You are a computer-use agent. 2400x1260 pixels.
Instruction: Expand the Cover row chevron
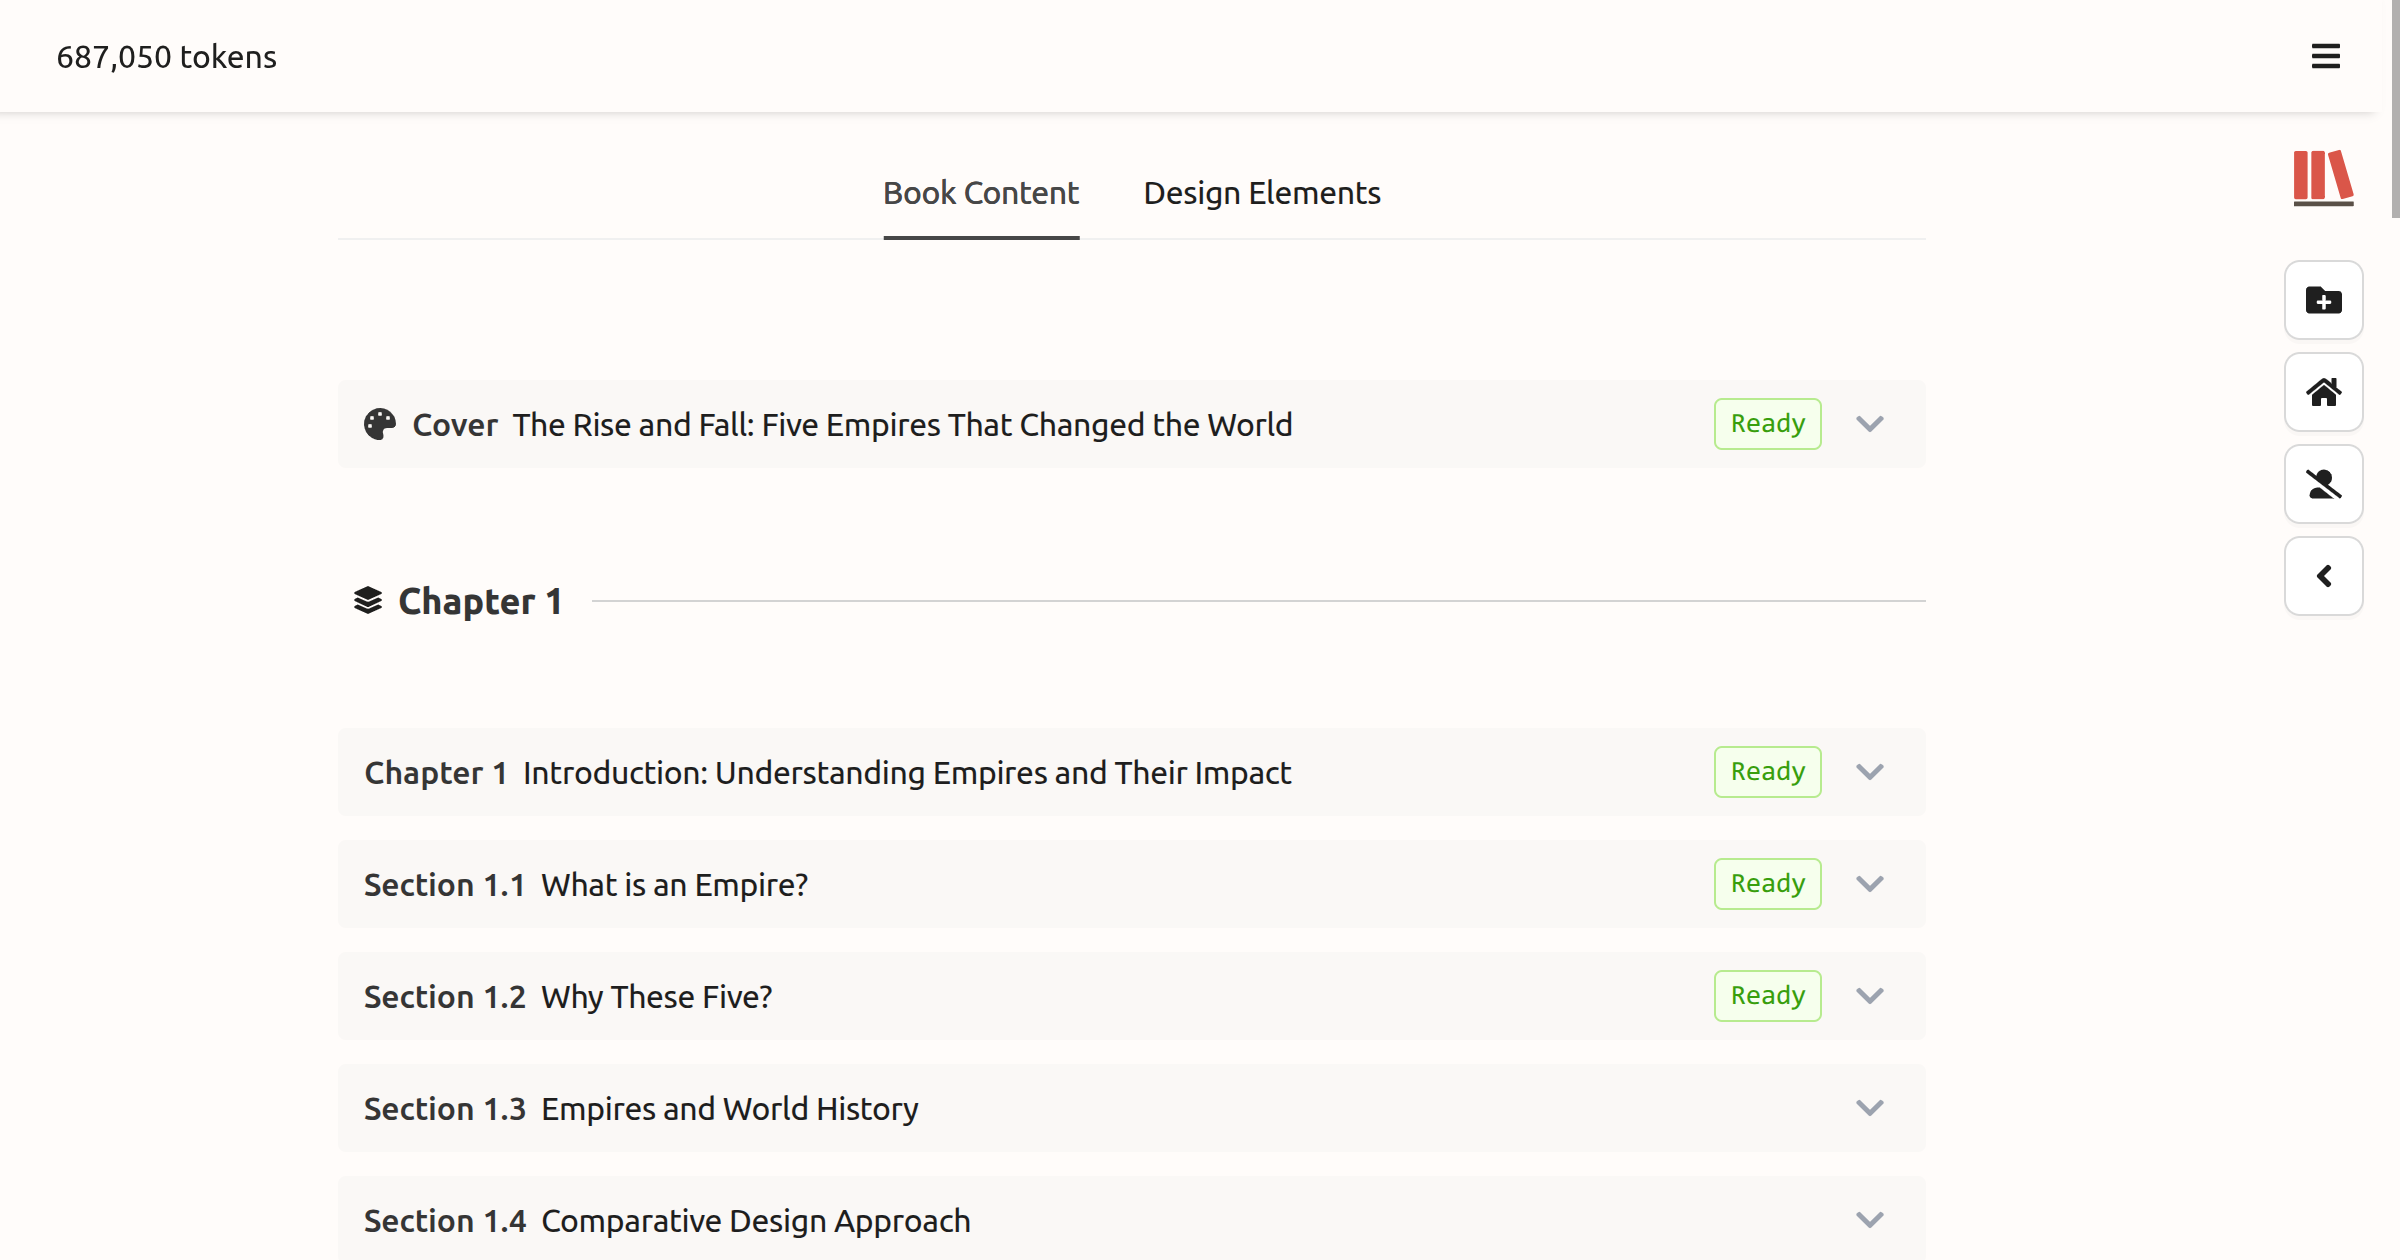click(x=1869, y=424)
